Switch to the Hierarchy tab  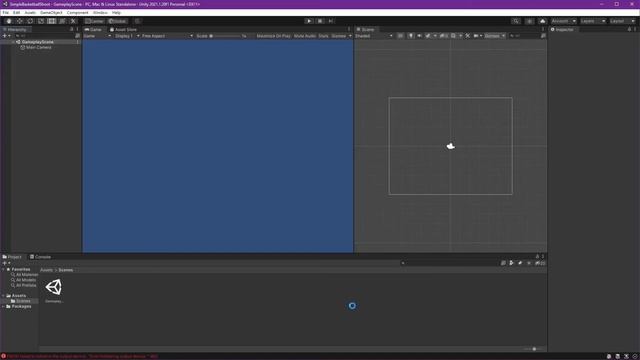15,29
